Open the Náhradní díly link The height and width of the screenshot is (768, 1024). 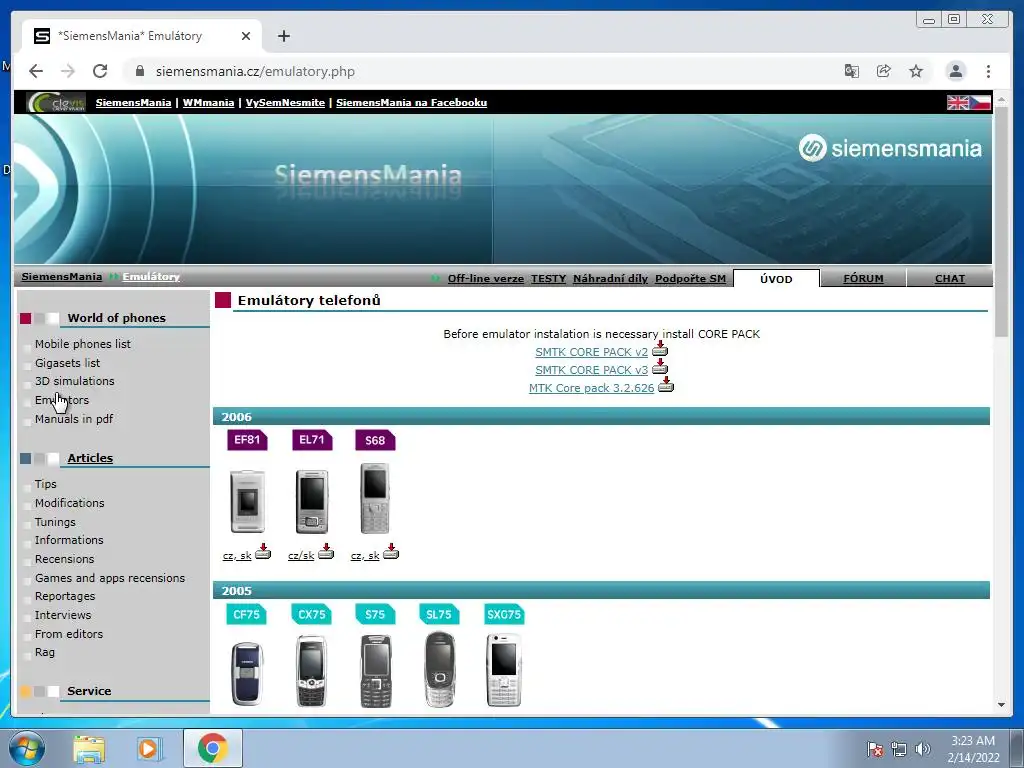[611, 279]
